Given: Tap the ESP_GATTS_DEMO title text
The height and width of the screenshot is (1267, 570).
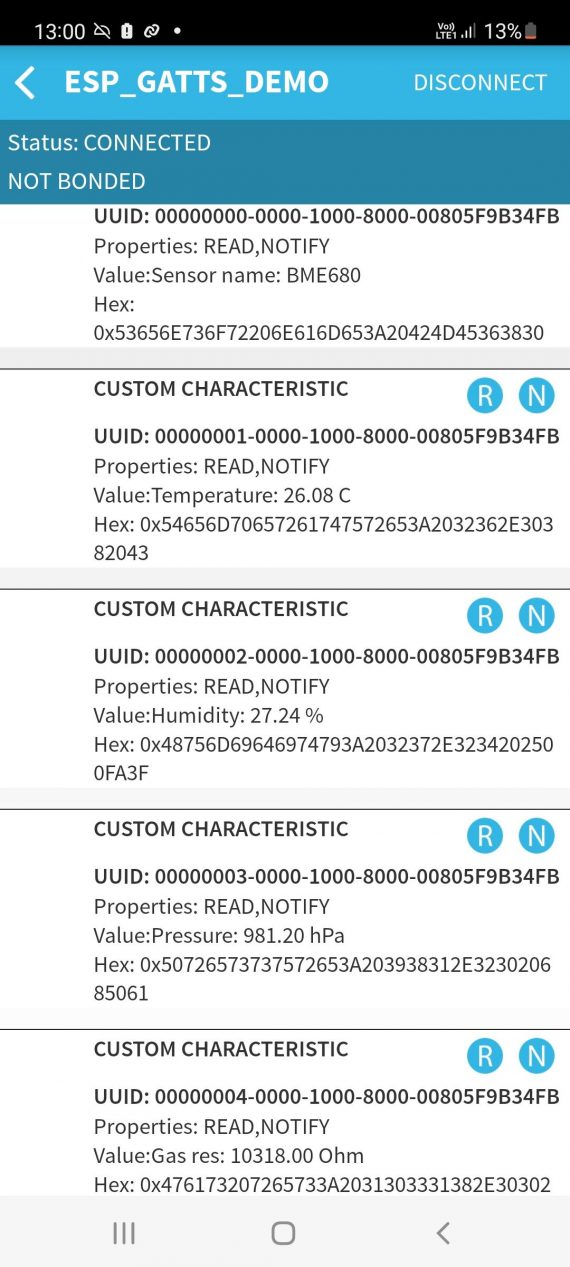Looking at the screenshot, I should pyautogui.click(x=196, y=82).
